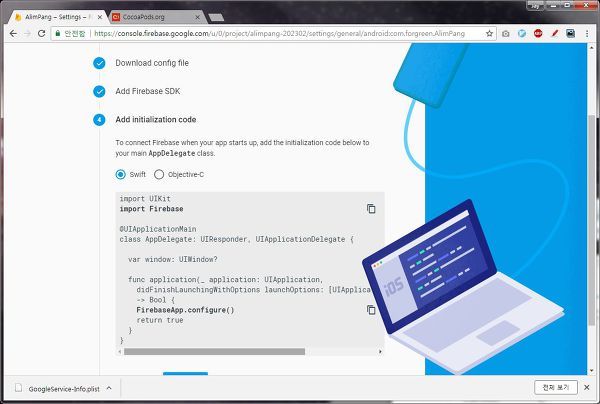Screen dimensions: 600x404
Task: Open a new tab
Action: coord(216,17)
